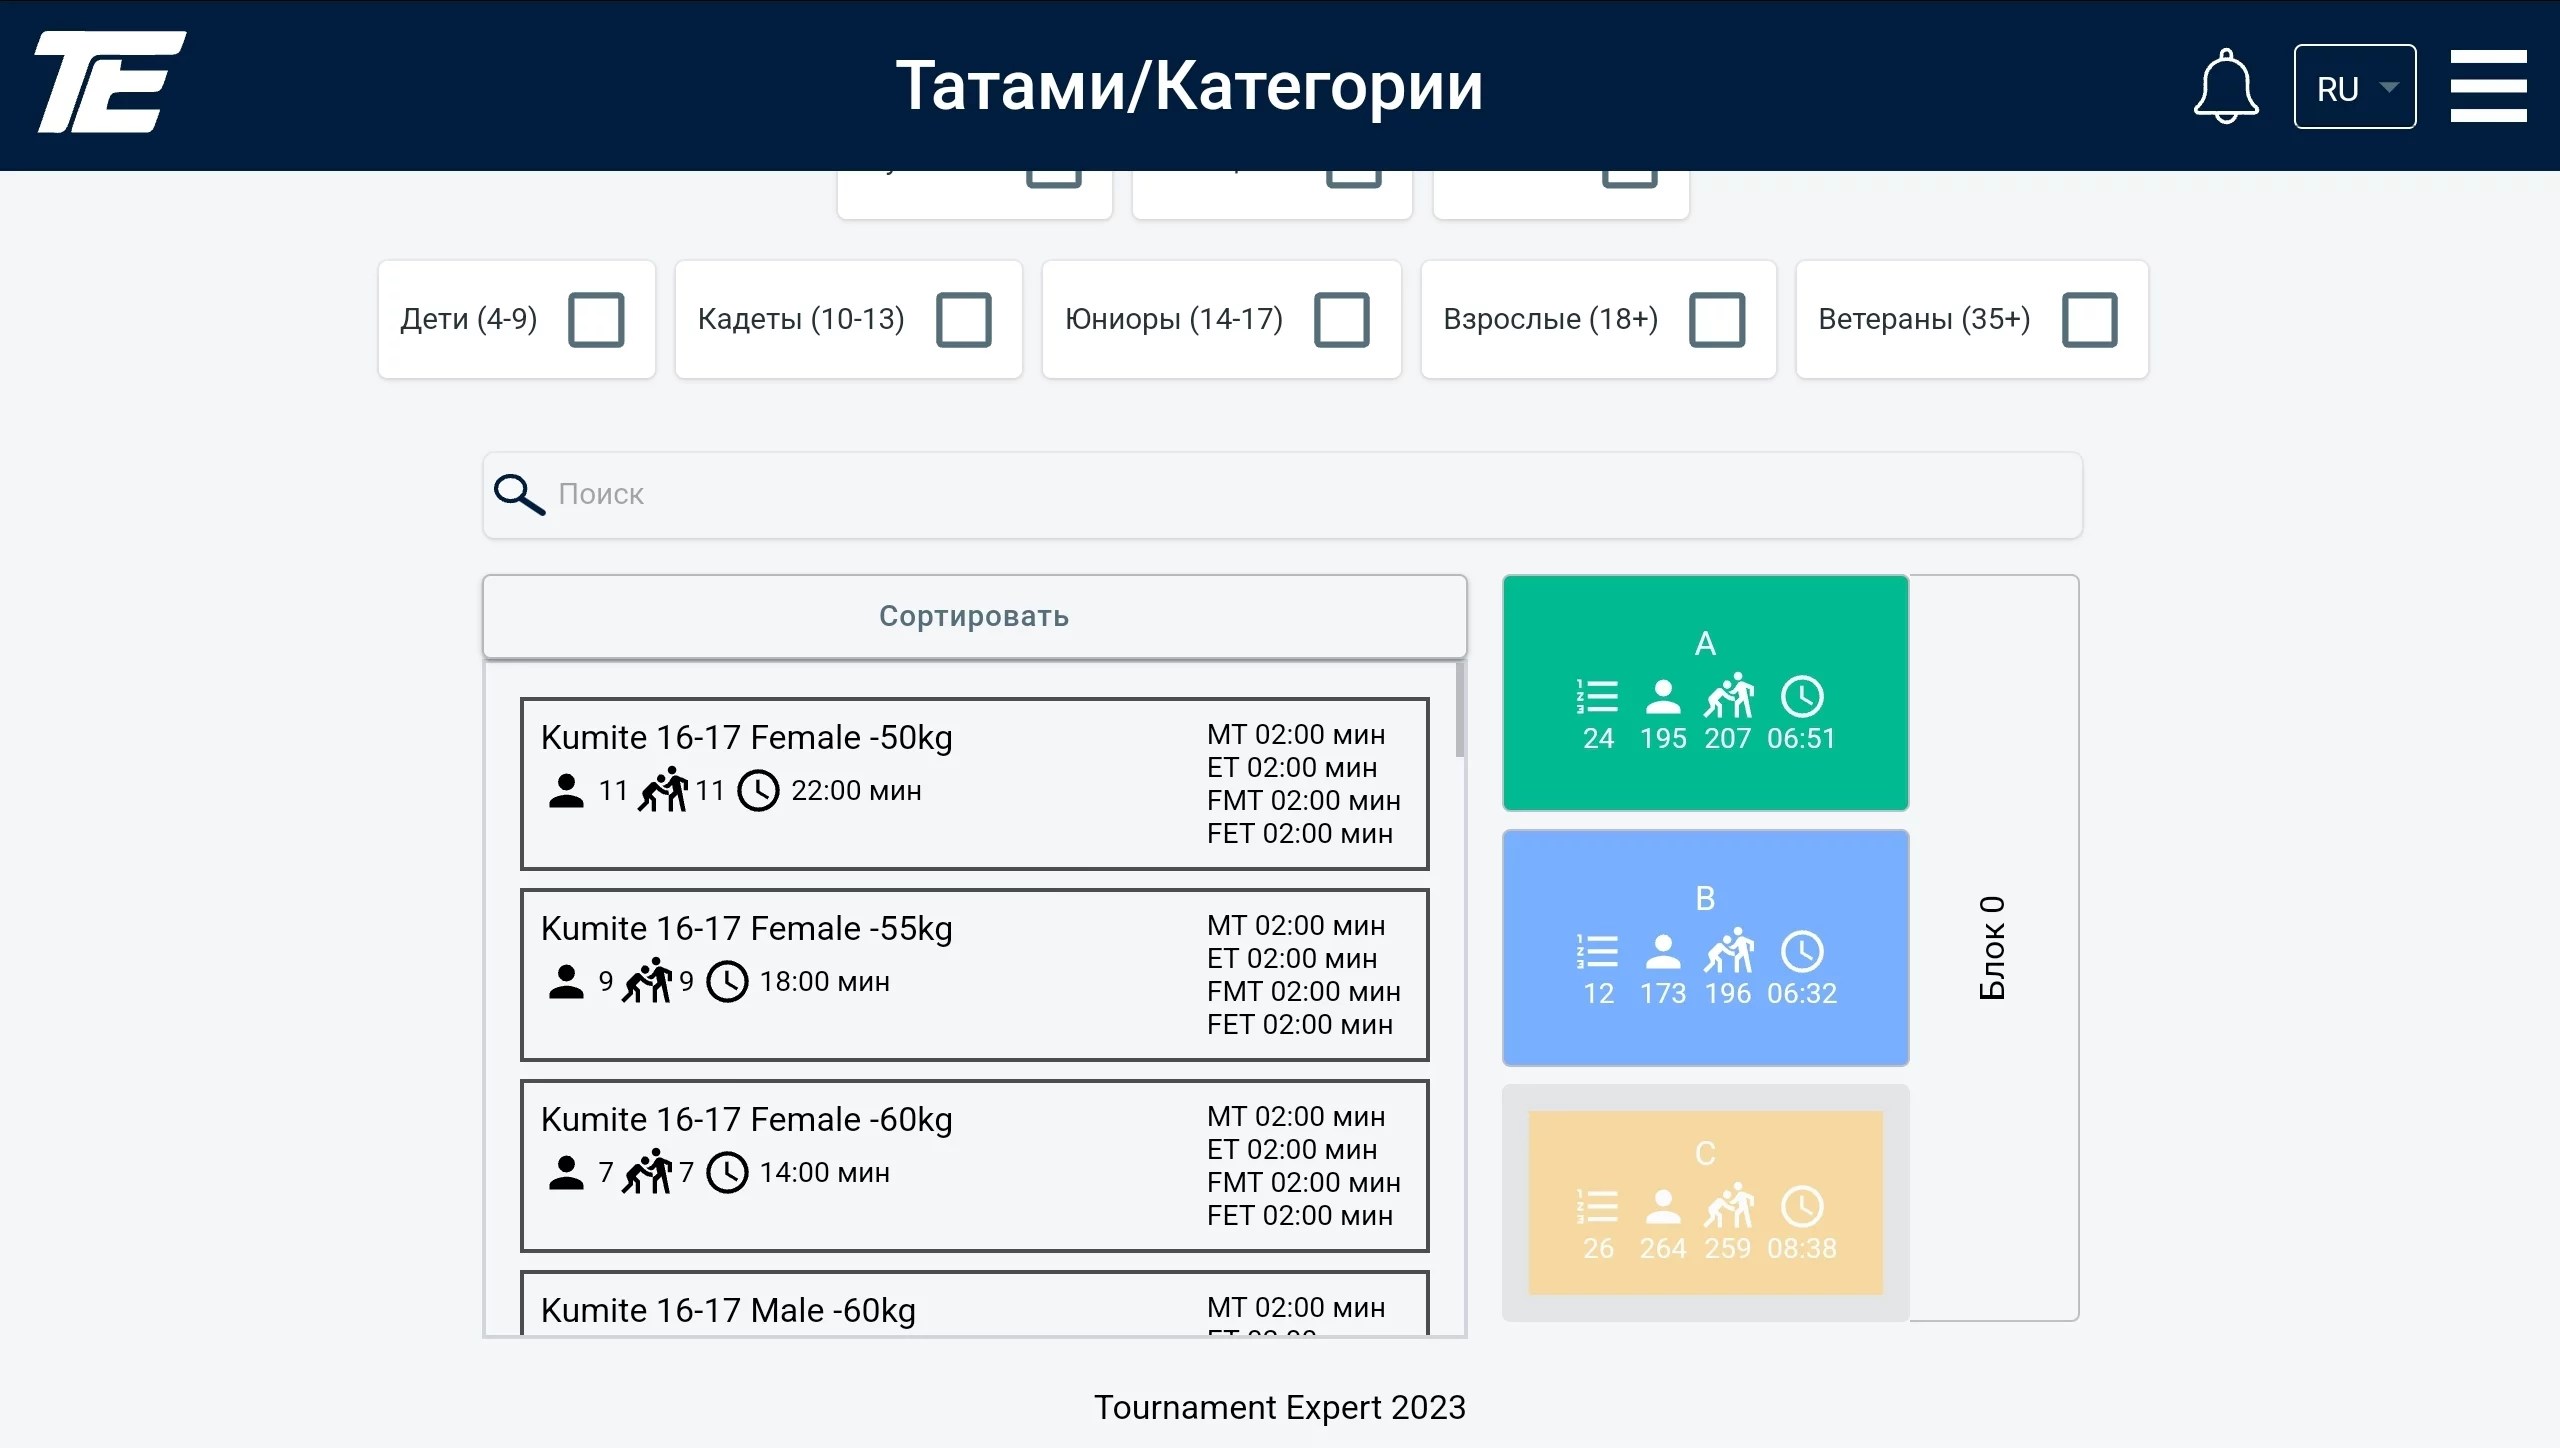Click the Tournament Expert 2023 footer text
Image resolution: width=2560 pixels, height=1448 pixels.
click(1280, 1407)
